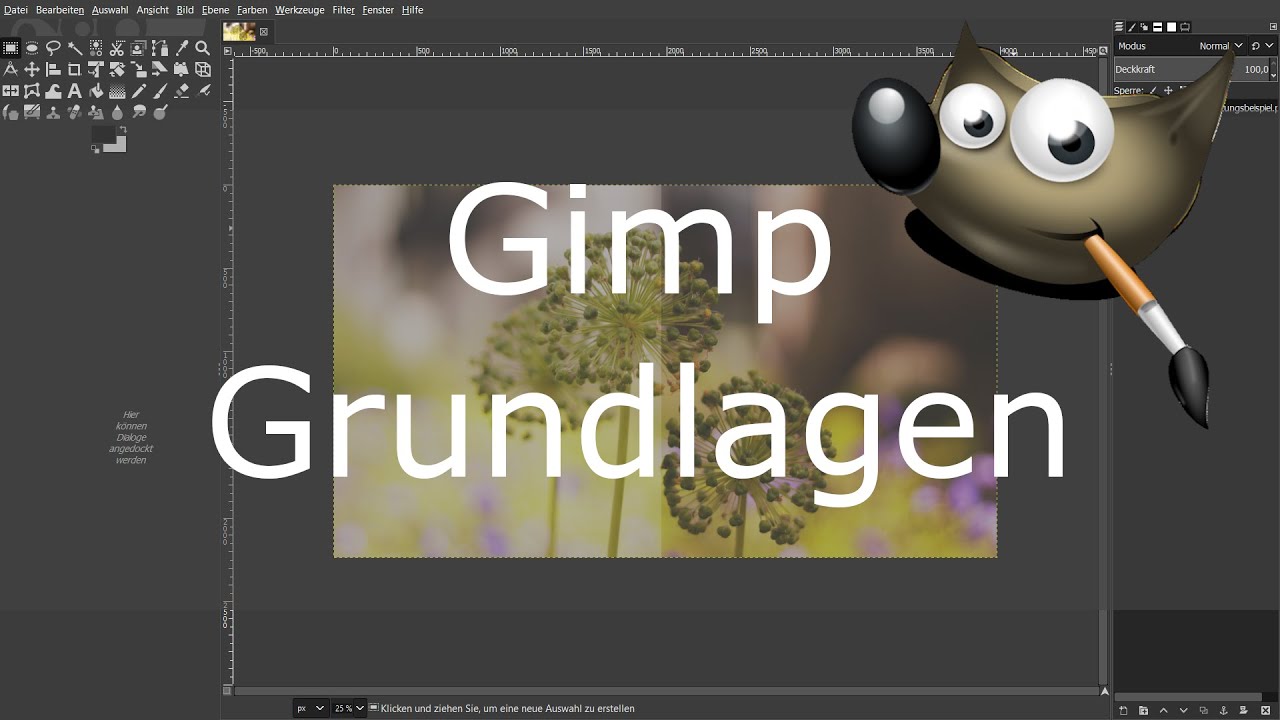Select the Move tool
1280x720 pixels.
click(32, 69)
